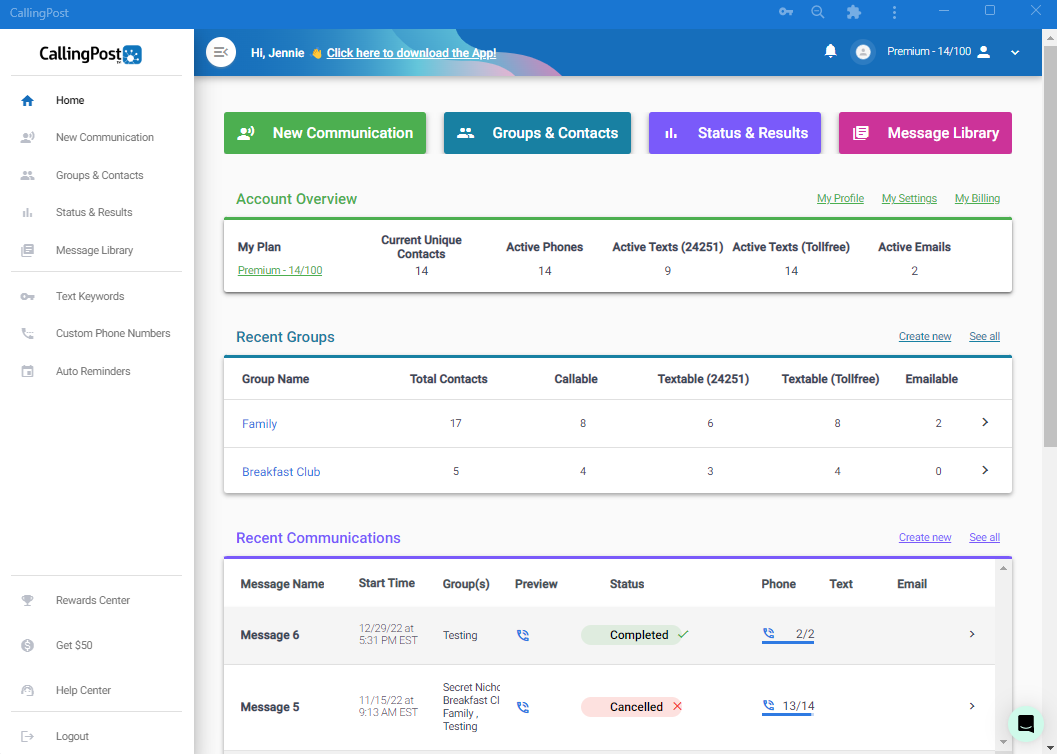Open the browser extensions puzzle icon
The image size is (1057, 754).
(x=854, y=13)
